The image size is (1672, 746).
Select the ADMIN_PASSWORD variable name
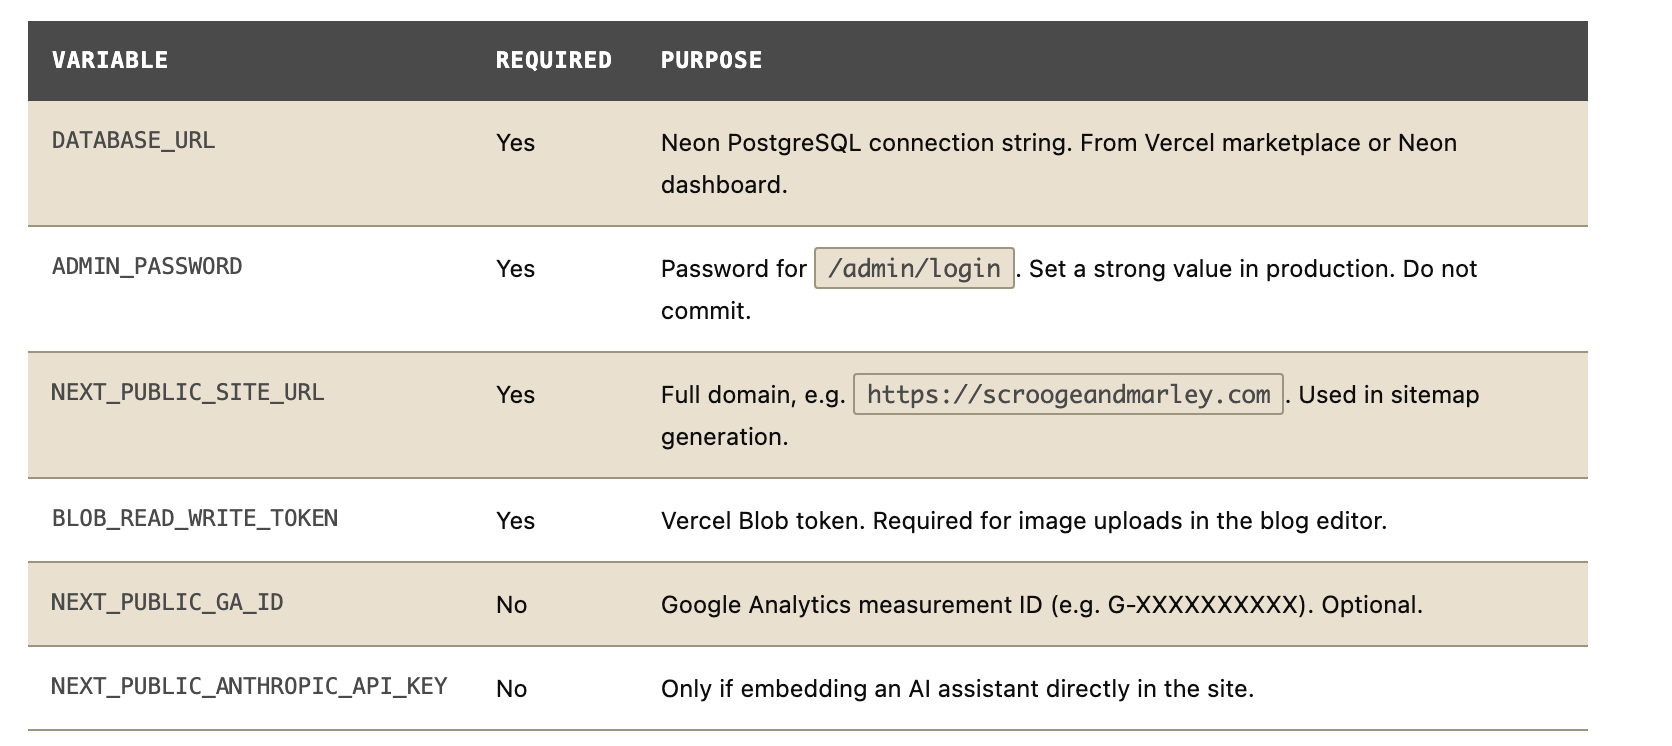tap(147, 267)
